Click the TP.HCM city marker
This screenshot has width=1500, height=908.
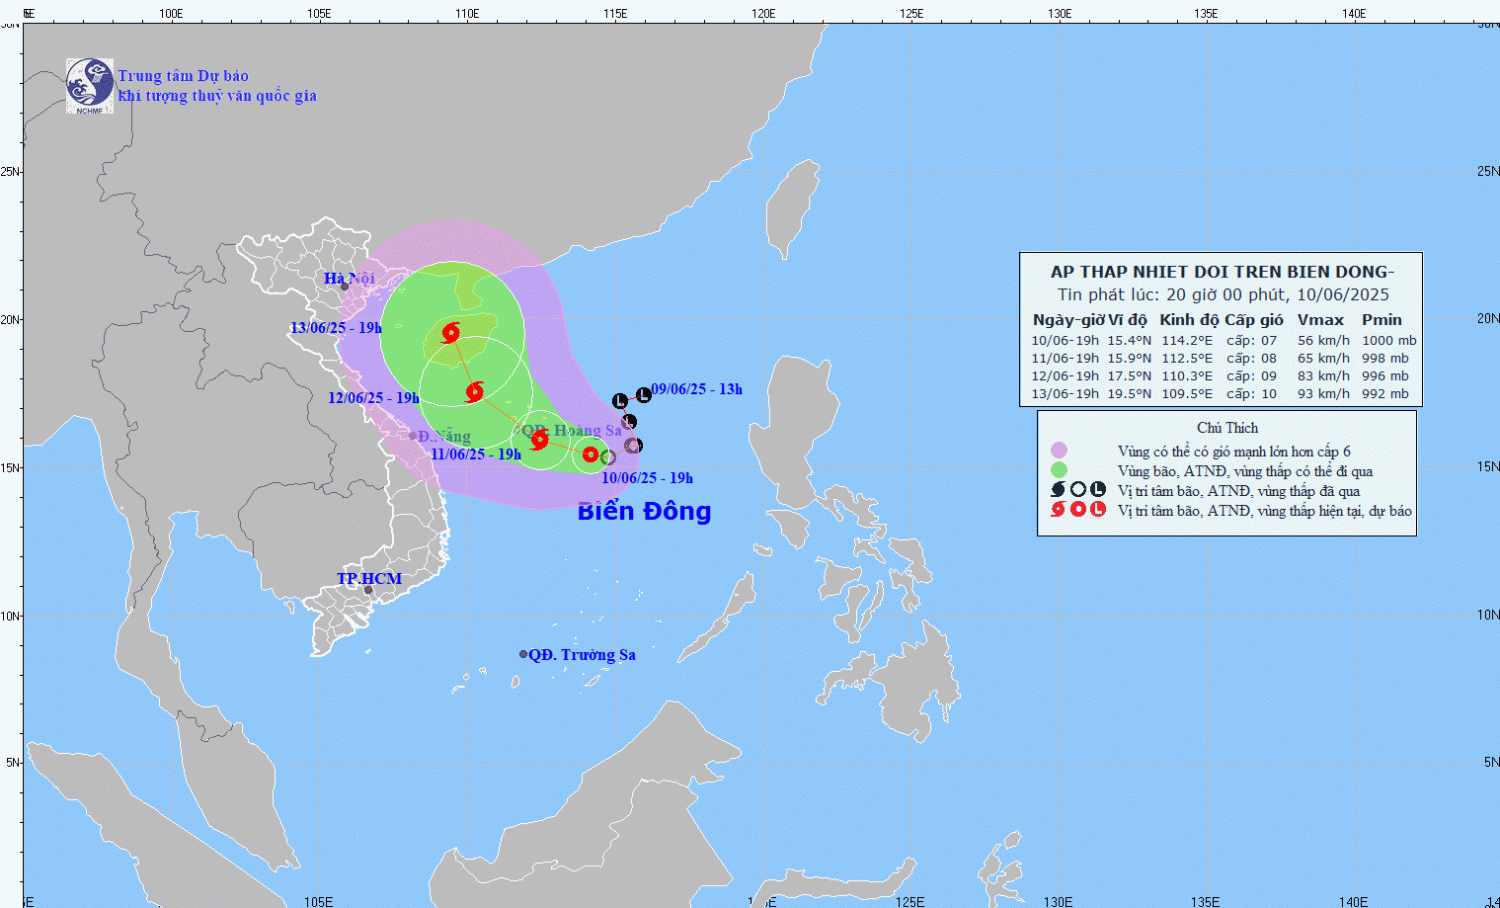(368, 590)
